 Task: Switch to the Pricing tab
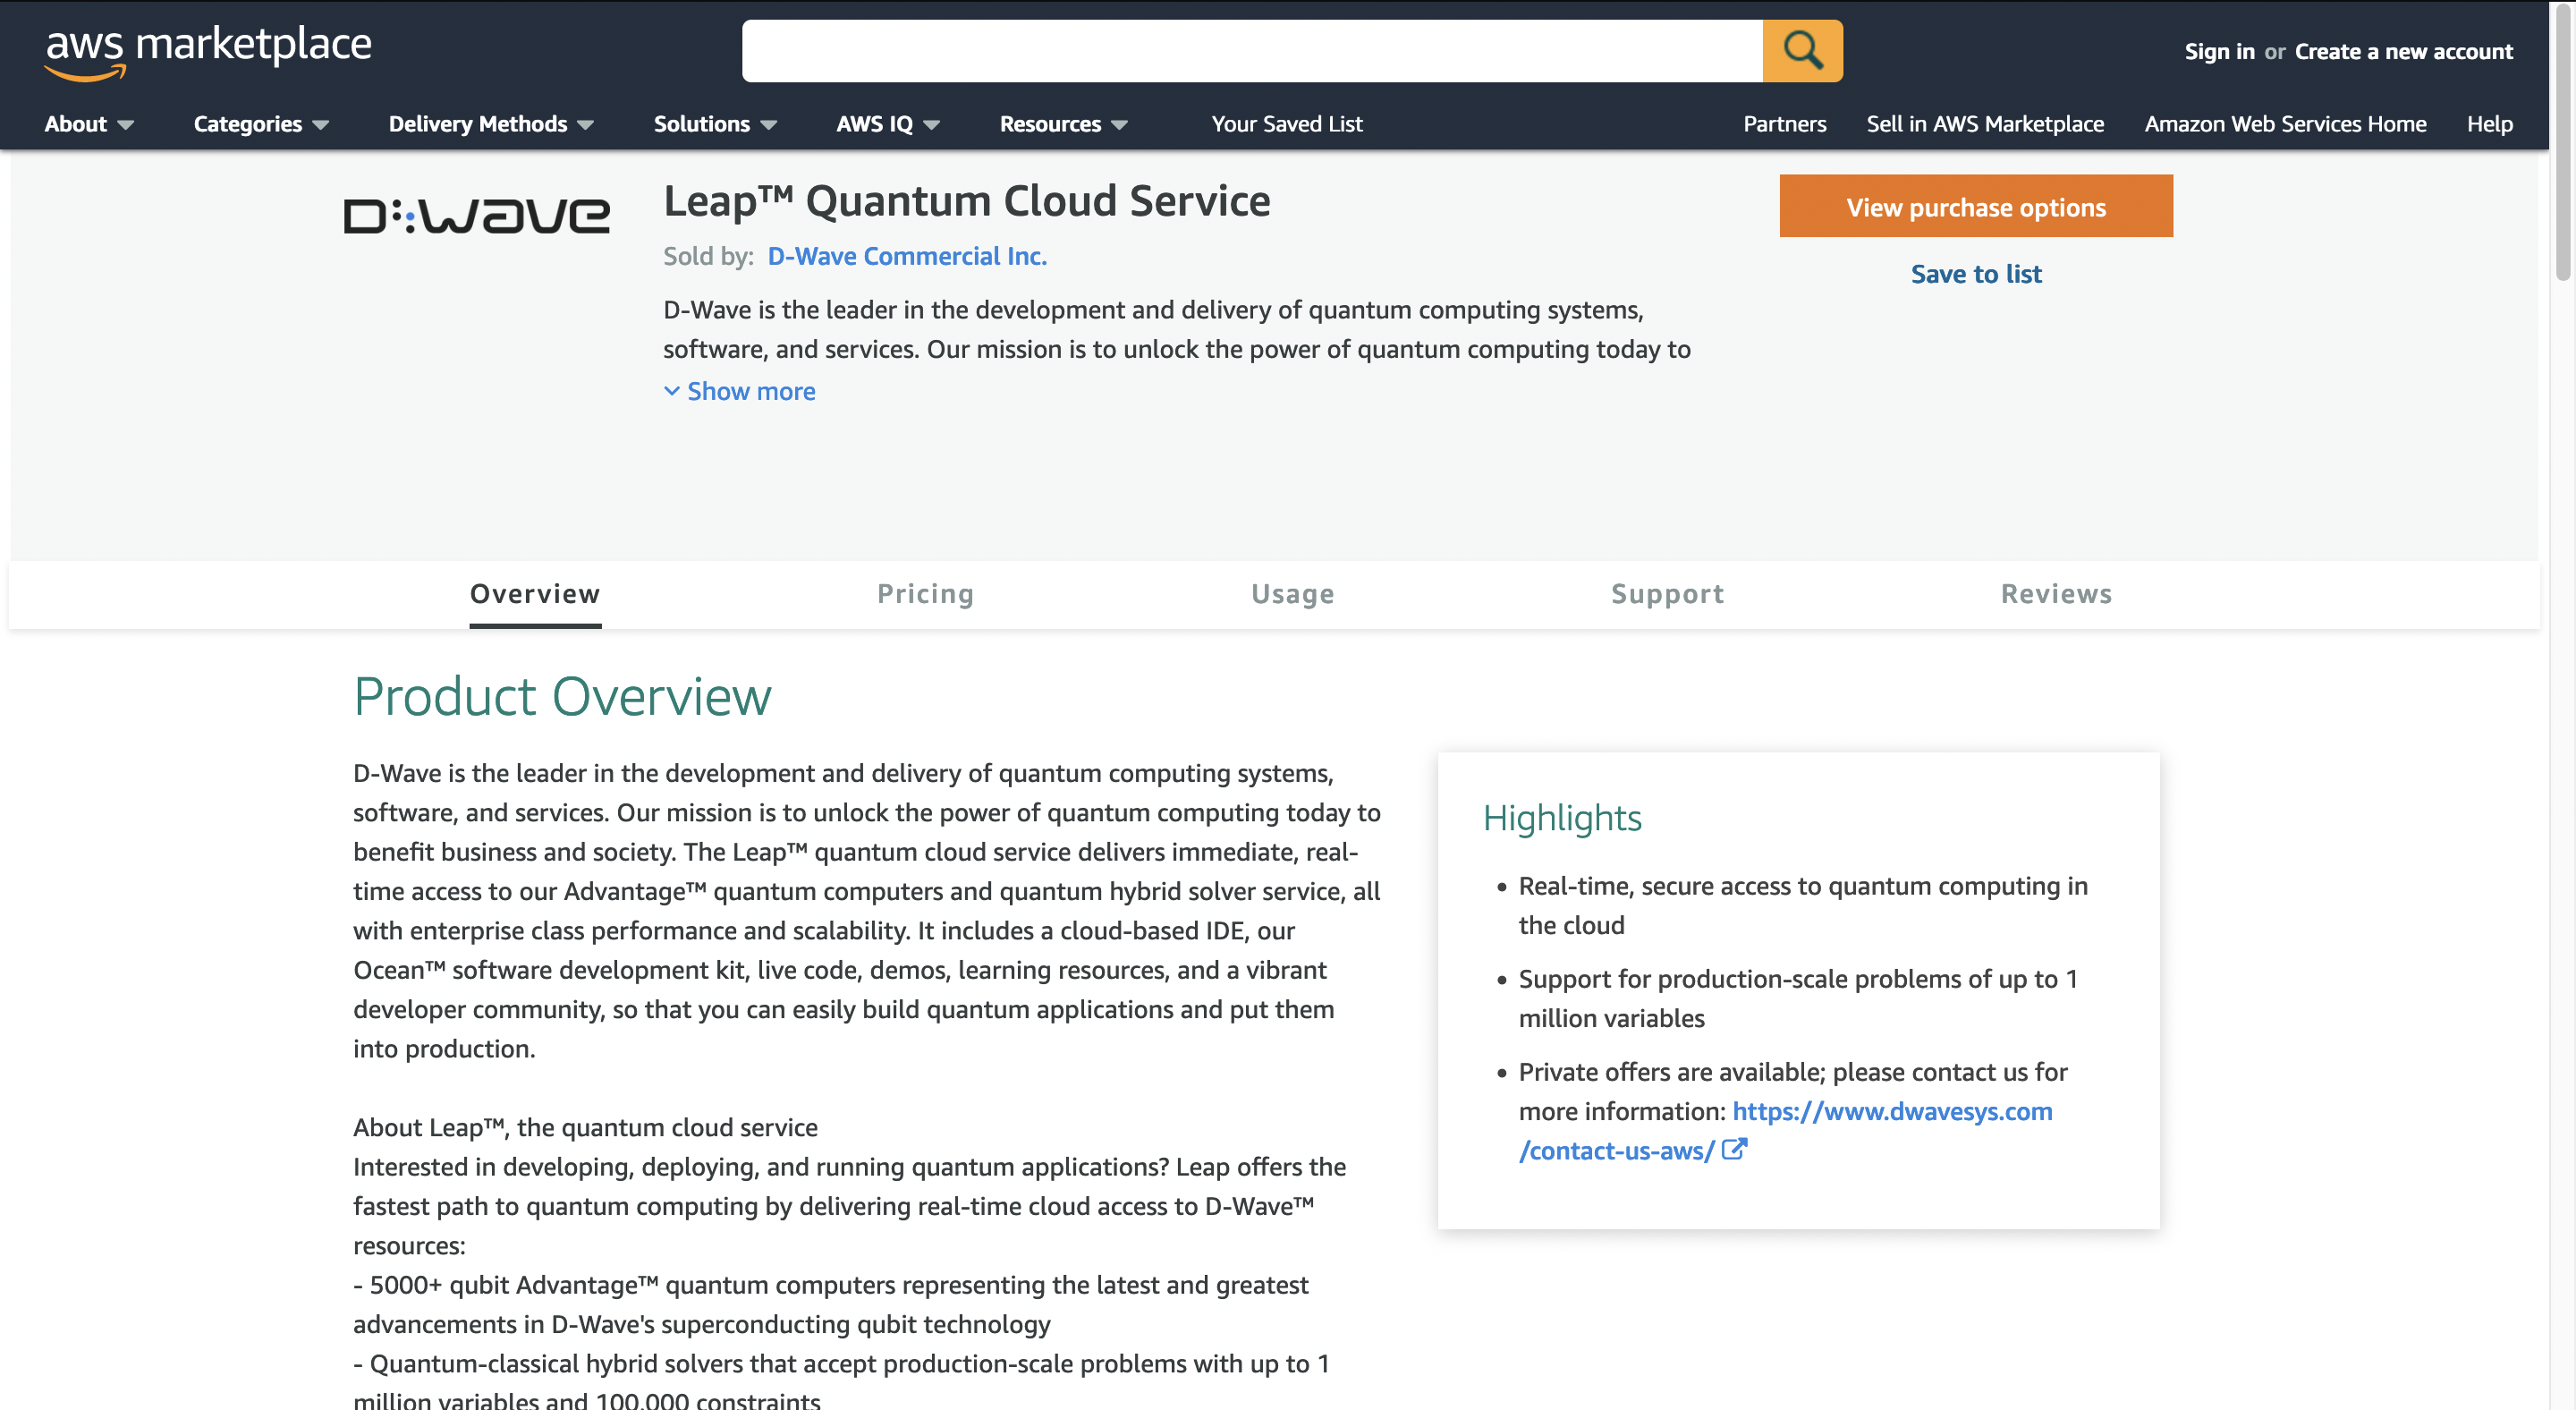point(925,594)
